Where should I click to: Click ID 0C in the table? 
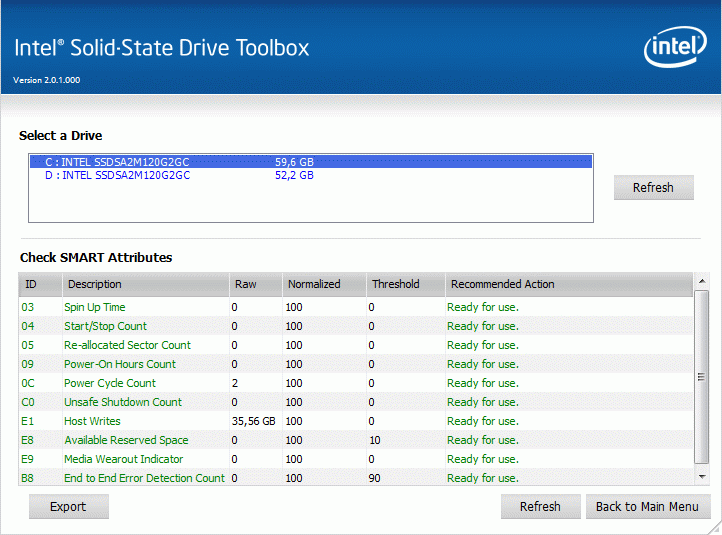(x=28, y=383)
